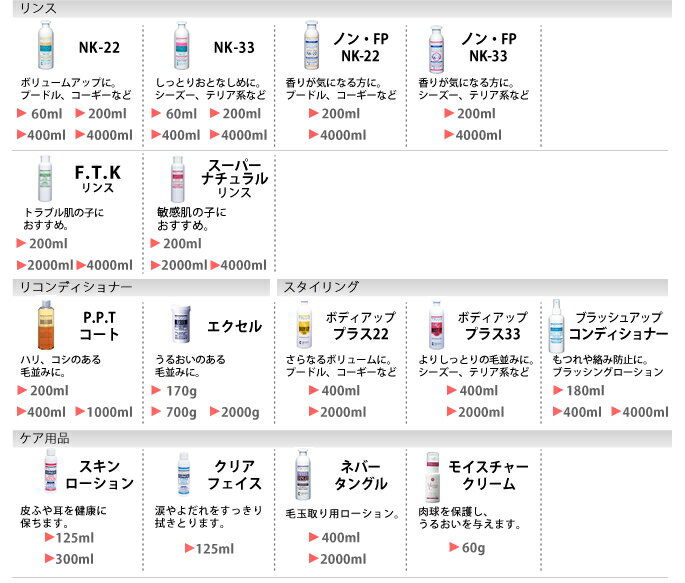Open スキンローション 300ml link

[x=74, y=559]
